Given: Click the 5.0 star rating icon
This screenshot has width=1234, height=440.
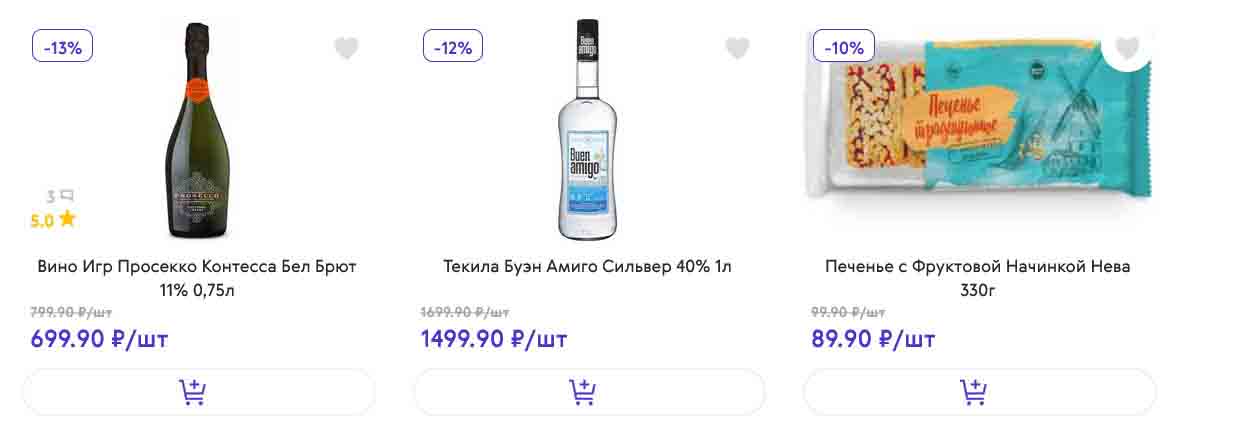Looking at the screenshot, I should click(67, 220).
